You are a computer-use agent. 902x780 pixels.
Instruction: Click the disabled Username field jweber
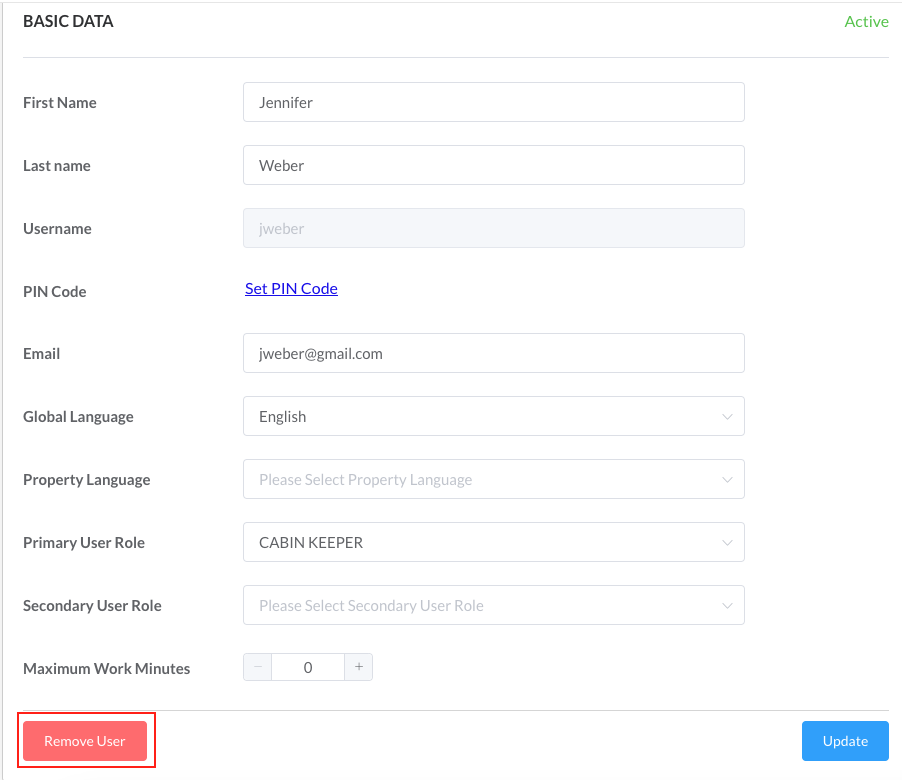point(493,228)
